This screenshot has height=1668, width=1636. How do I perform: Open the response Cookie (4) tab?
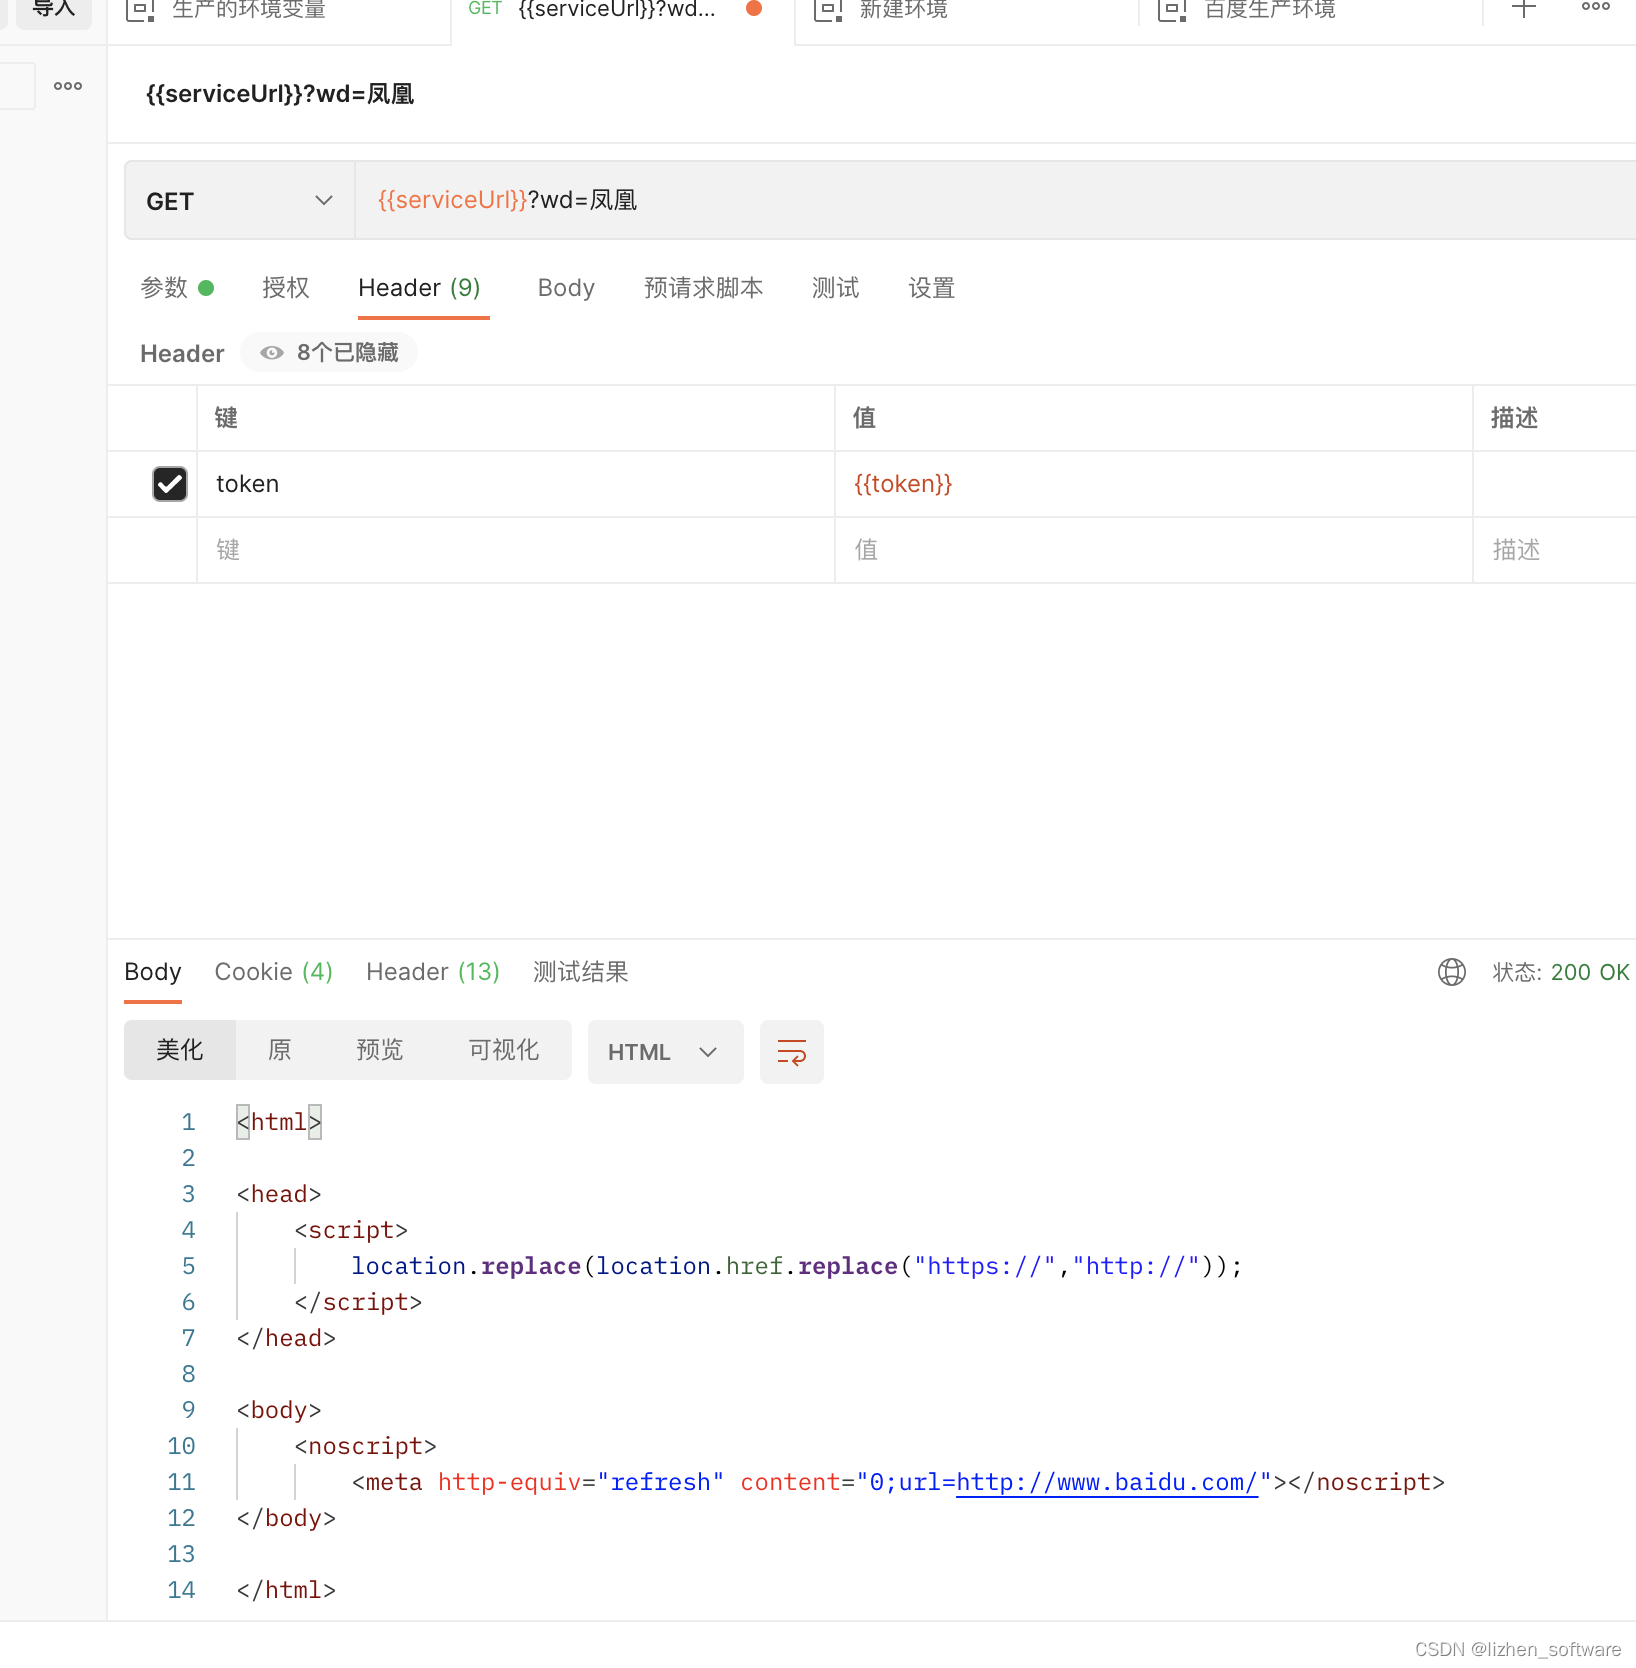tap(273, 972)
